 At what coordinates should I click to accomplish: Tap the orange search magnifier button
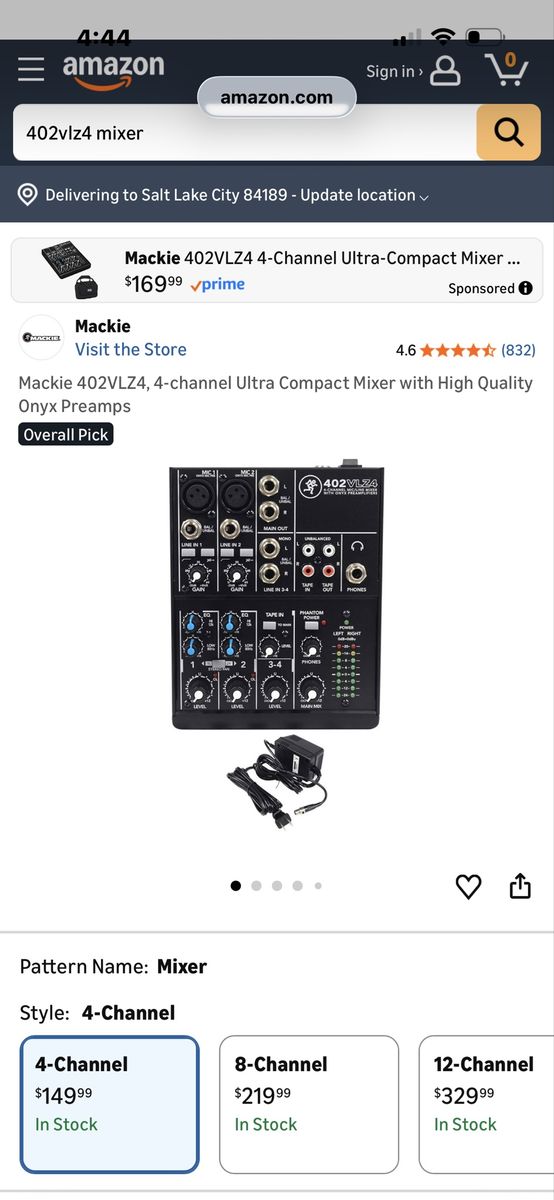(x=508, y=132)
